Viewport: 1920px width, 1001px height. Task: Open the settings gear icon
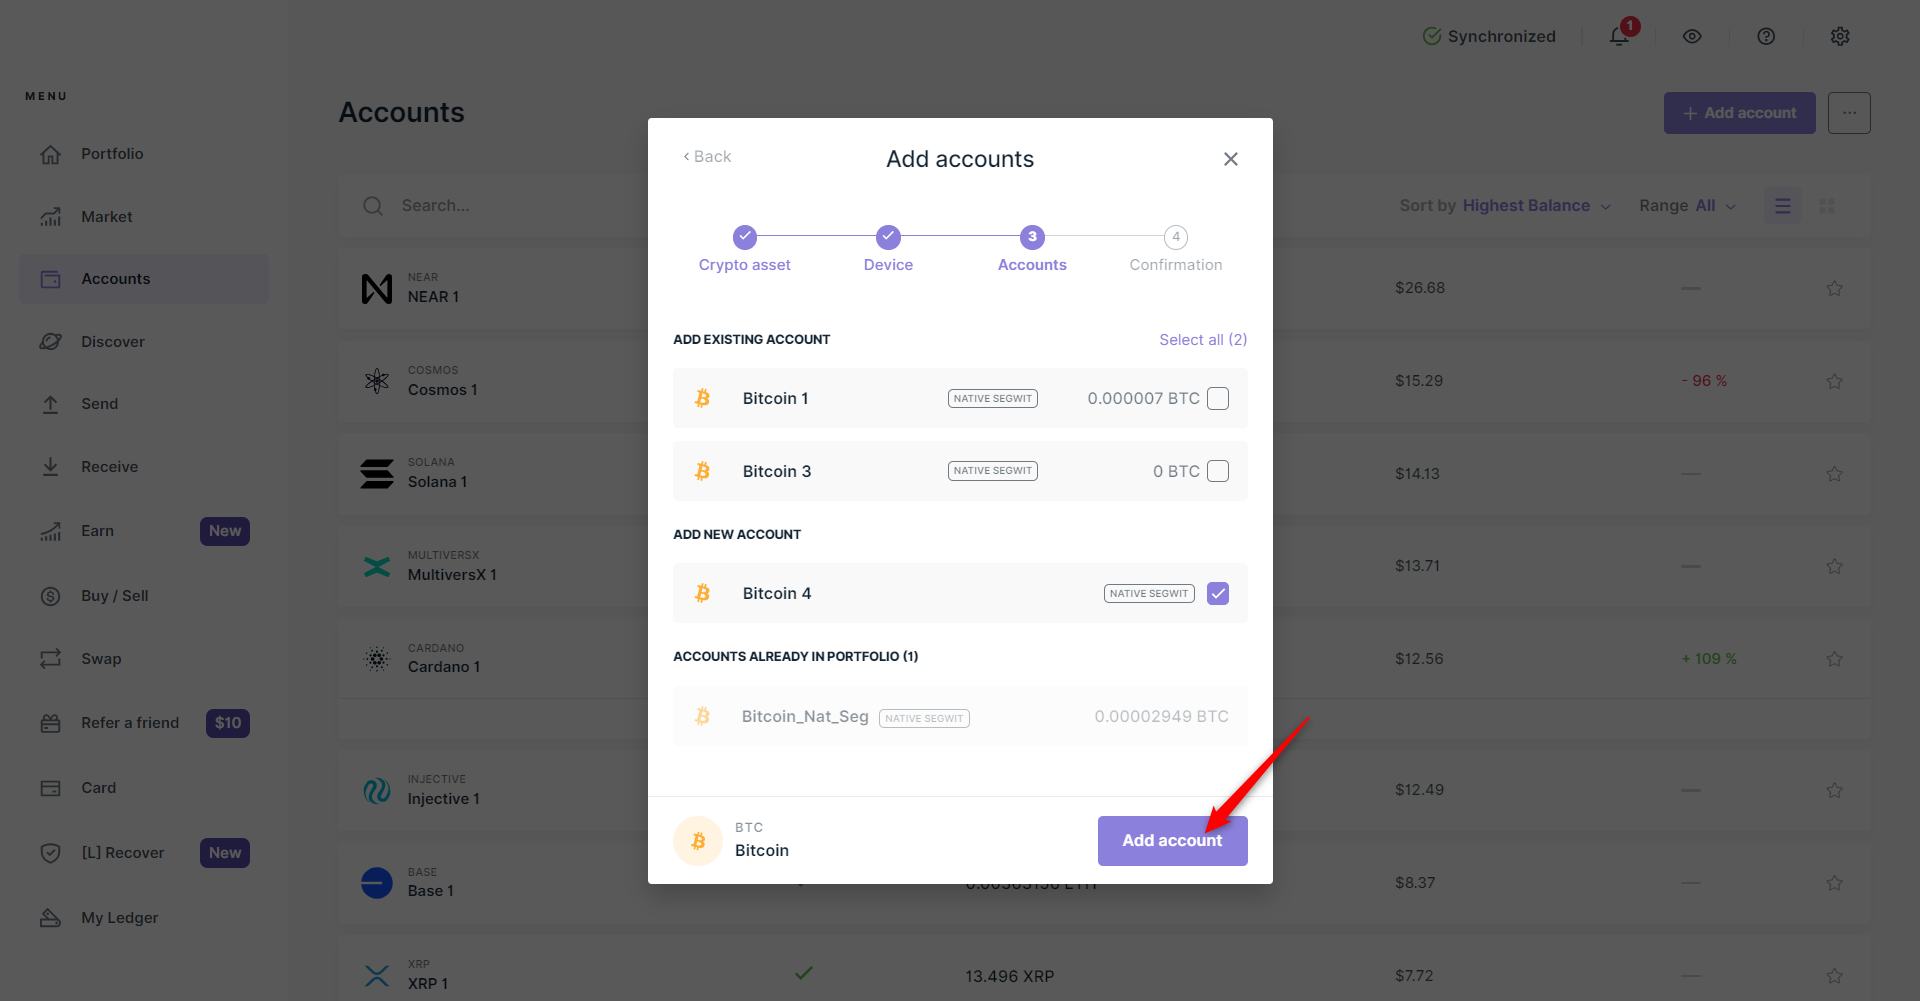(x=1840, y=37)
